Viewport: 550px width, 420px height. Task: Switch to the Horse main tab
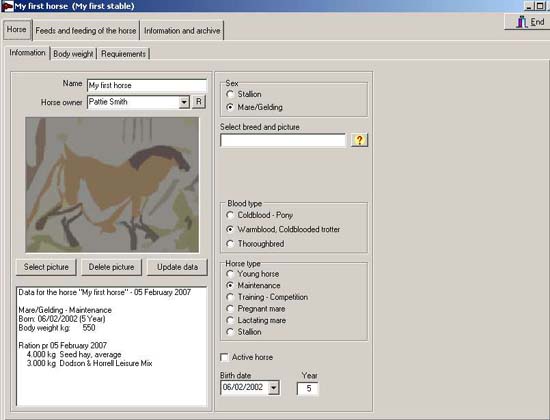pos(16,29)
